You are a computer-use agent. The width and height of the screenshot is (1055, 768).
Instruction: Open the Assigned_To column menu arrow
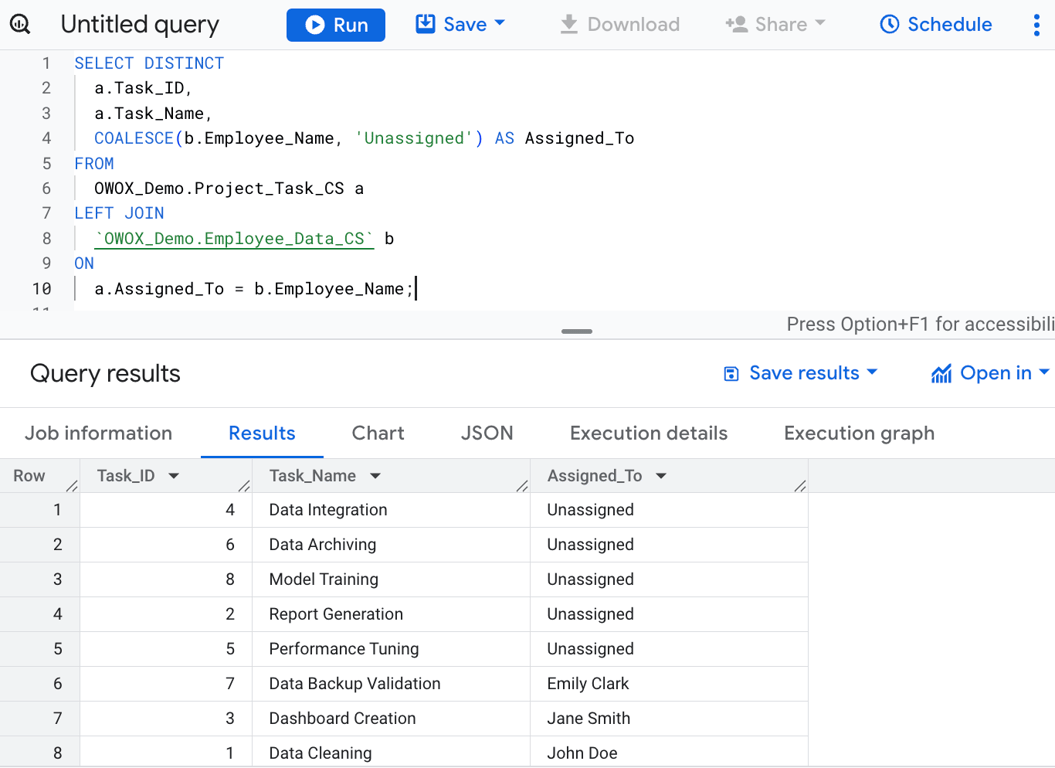click(661, 477)
